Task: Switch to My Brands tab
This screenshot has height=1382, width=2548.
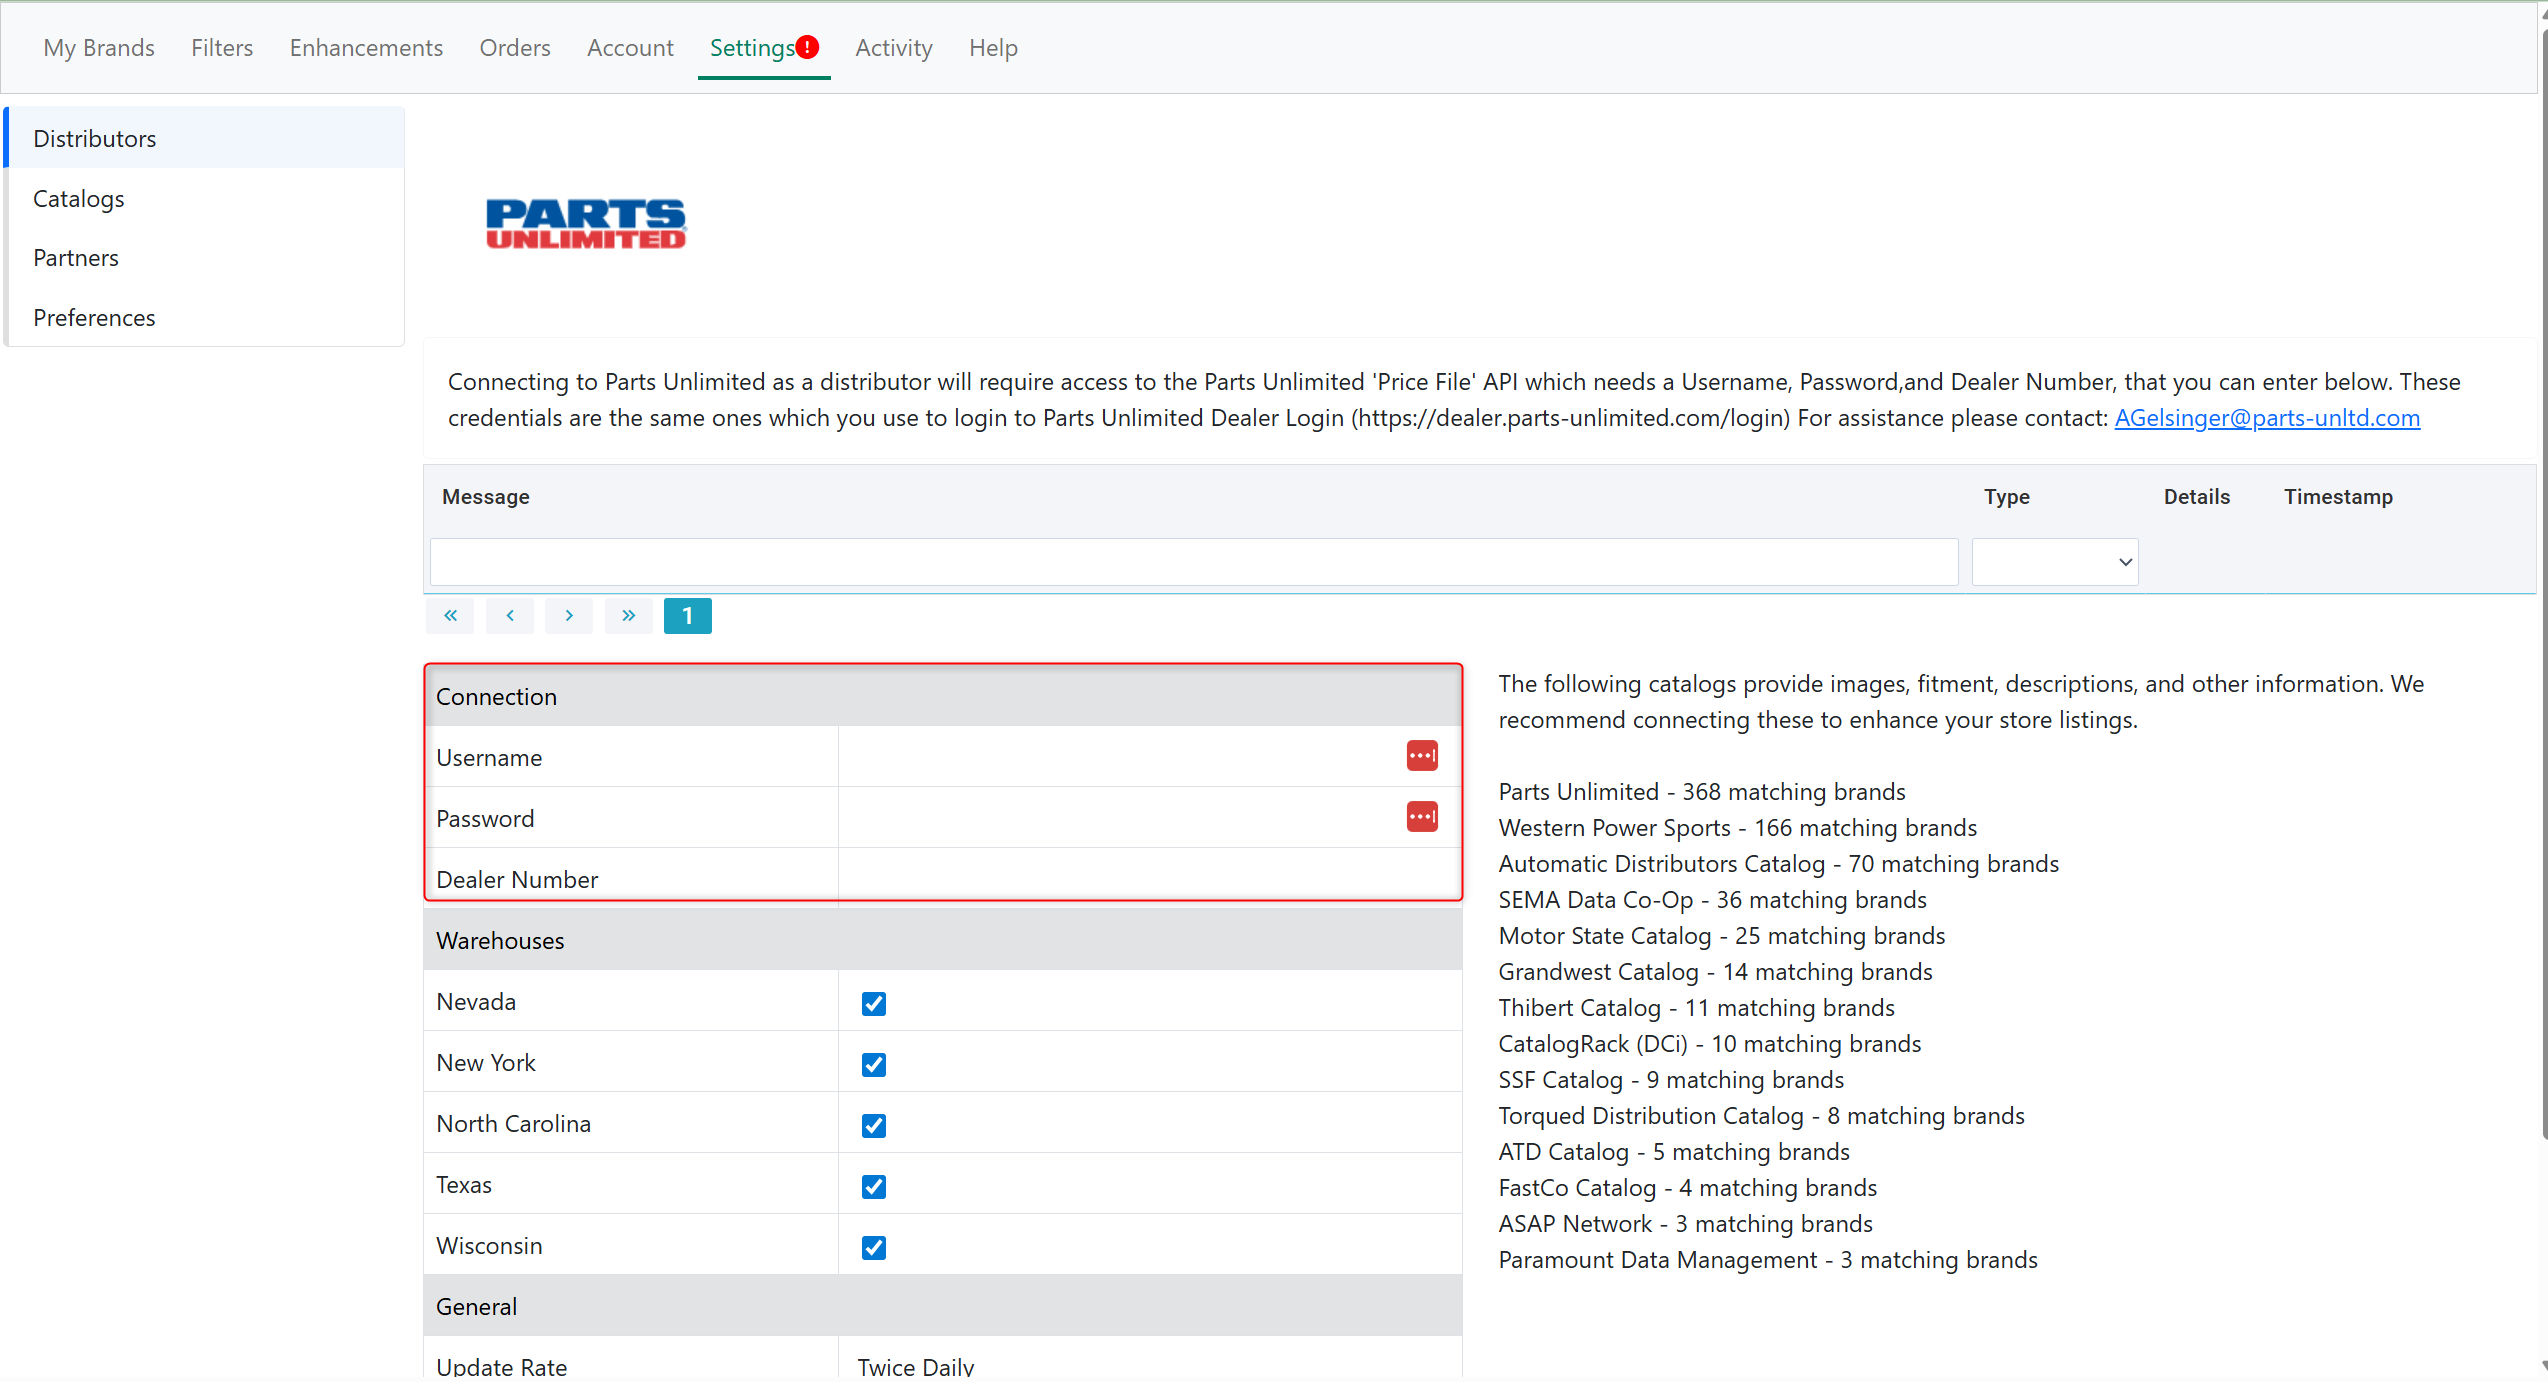Action: pyautogui.click(x=99, y=48)
